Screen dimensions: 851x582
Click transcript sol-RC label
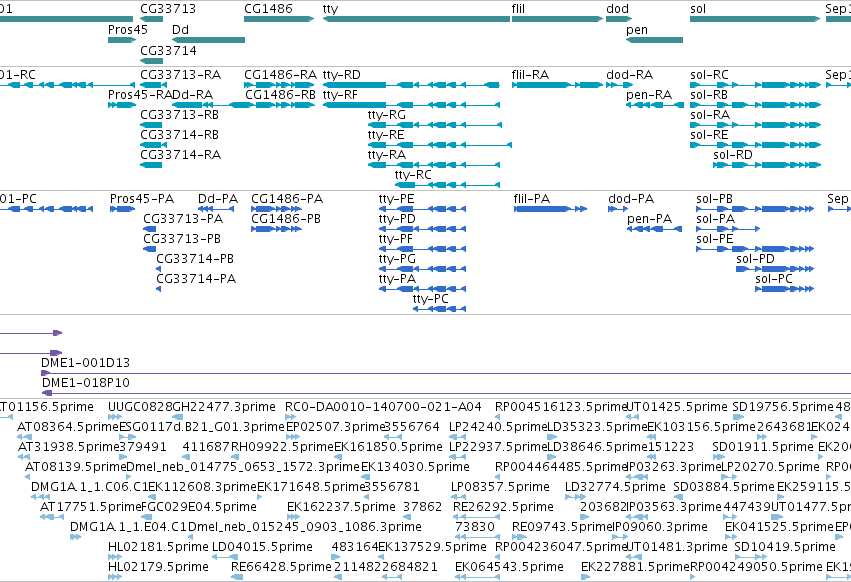[709, 74]
